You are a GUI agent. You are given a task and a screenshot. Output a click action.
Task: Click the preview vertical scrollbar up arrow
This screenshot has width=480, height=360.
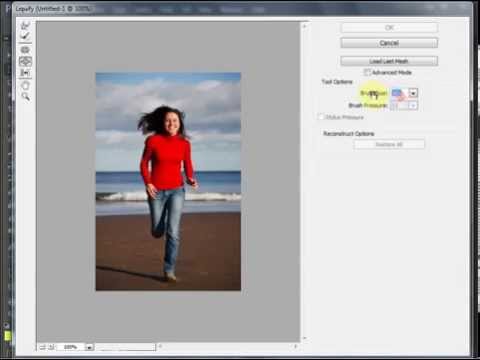(304, 26)
